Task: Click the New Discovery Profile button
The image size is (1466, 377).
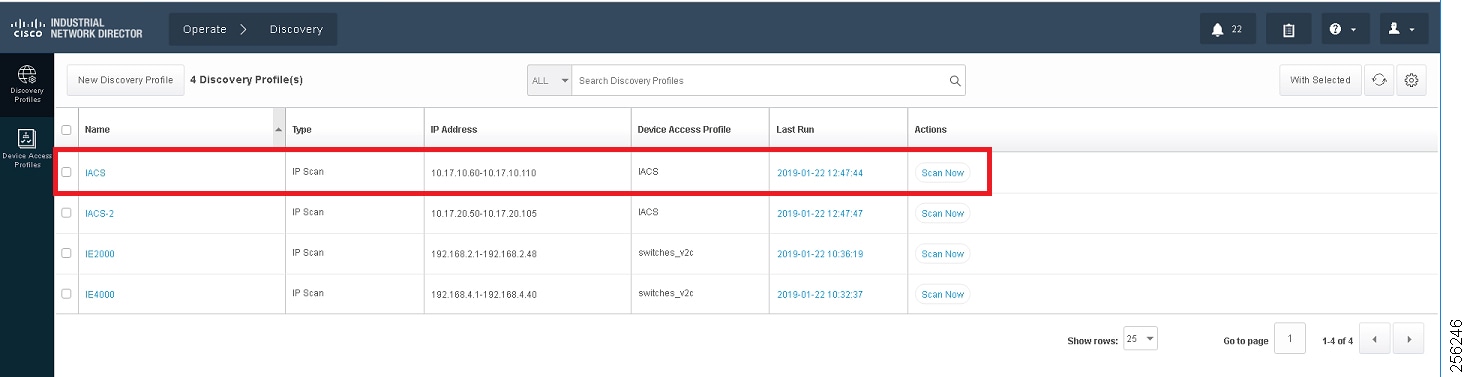Action: (126, 80)
